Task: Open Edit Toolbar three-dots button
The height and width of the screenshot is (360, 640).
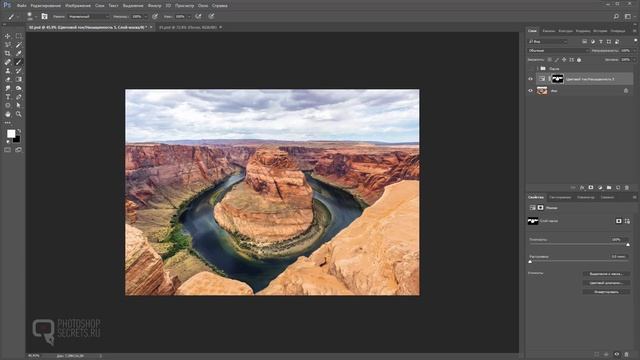Action: (8, 123)
